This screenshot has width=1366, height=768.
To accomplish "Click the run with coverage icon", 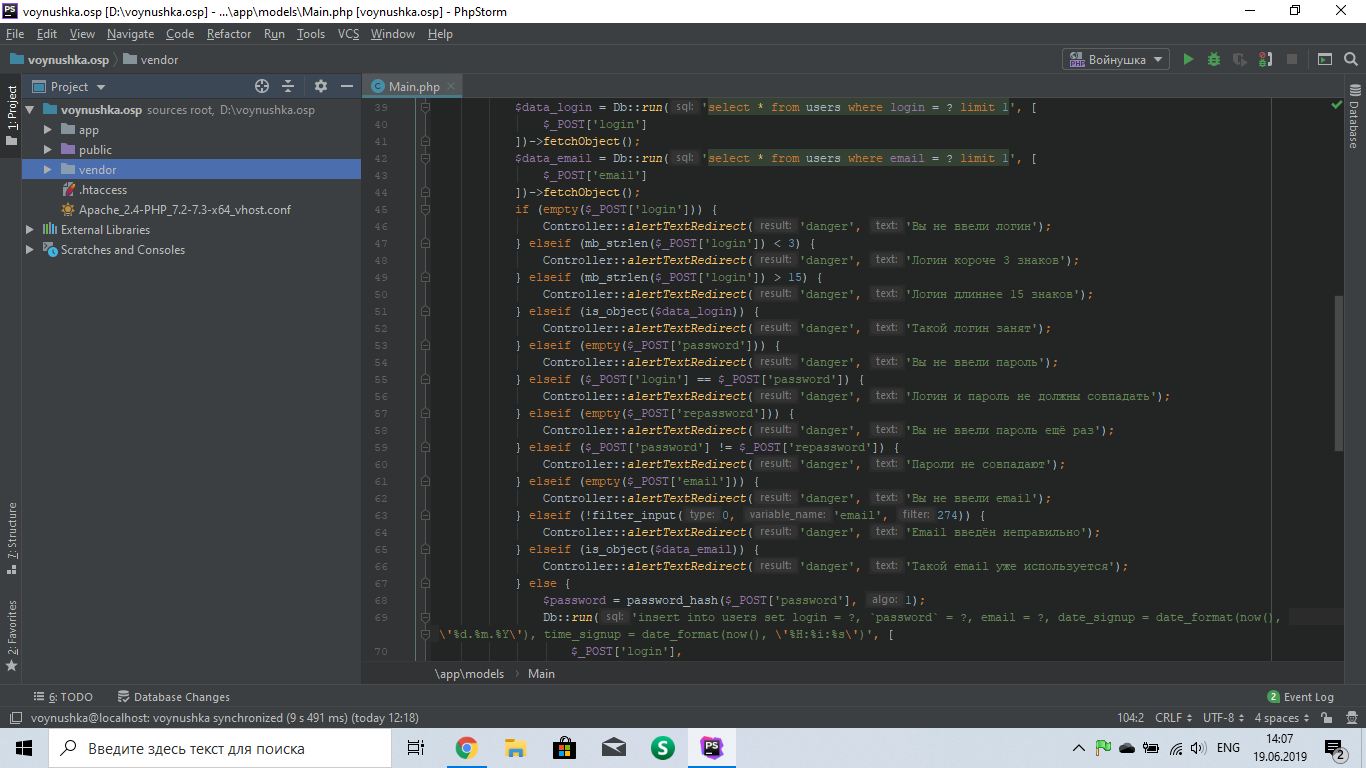I will pyautogui.click(x=1240, y=60).
